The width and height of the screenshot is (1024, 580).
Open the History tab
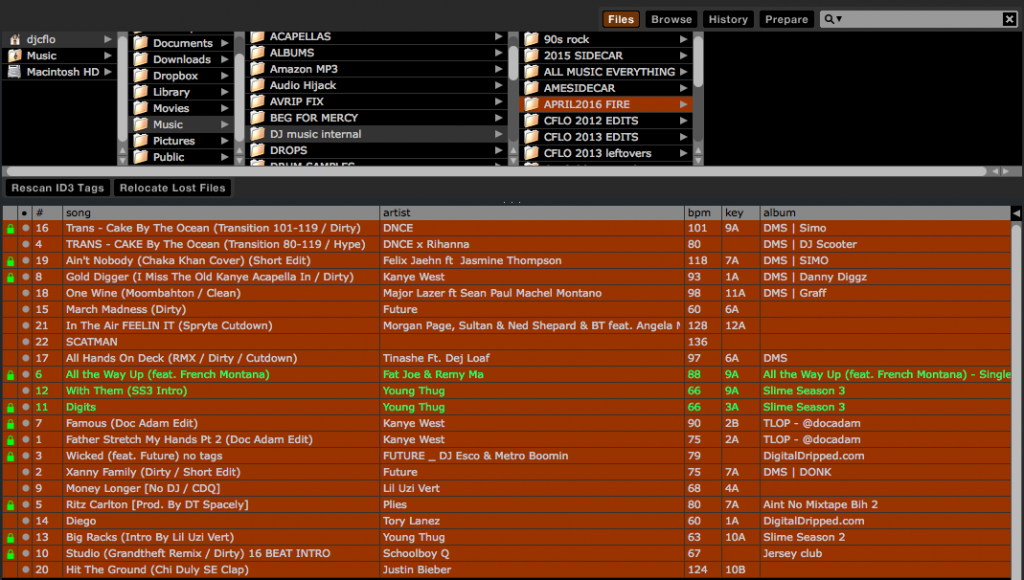pyautogui.click(x=728, y=20)
